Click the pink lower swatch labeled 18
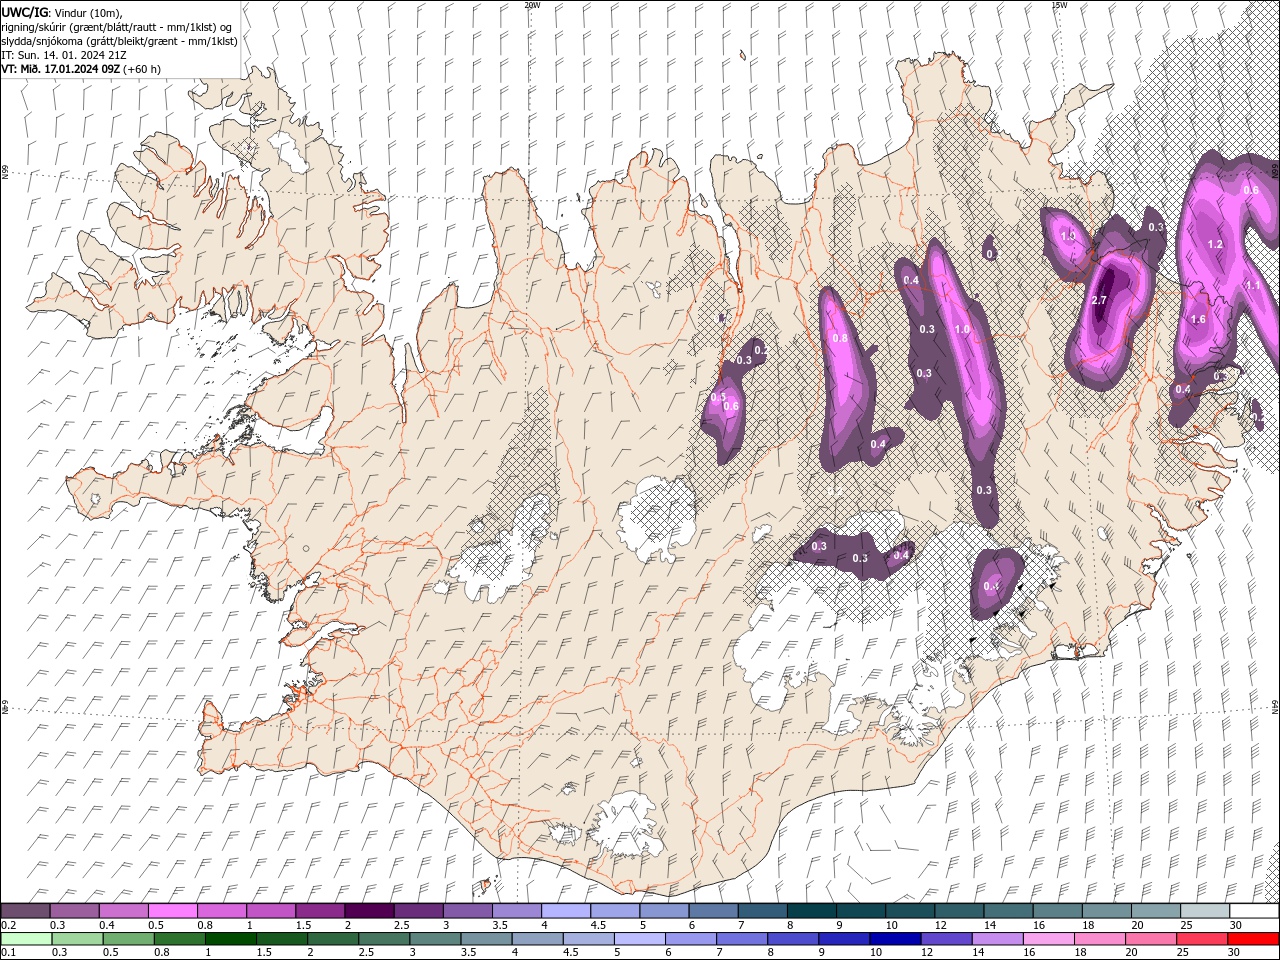This screenshot has width=1280, height=960. pos(1100,939)
